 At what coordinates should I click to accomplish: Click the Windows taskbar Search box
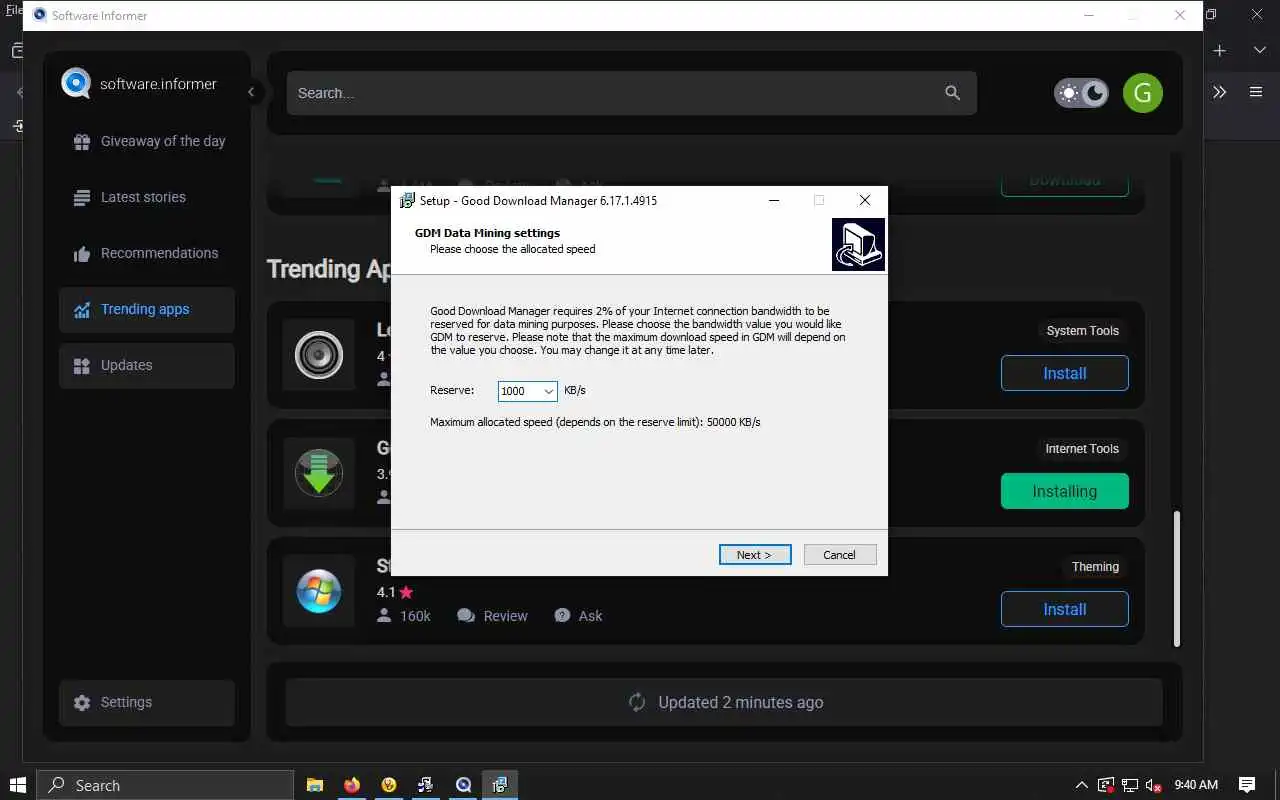pos(165,785)
